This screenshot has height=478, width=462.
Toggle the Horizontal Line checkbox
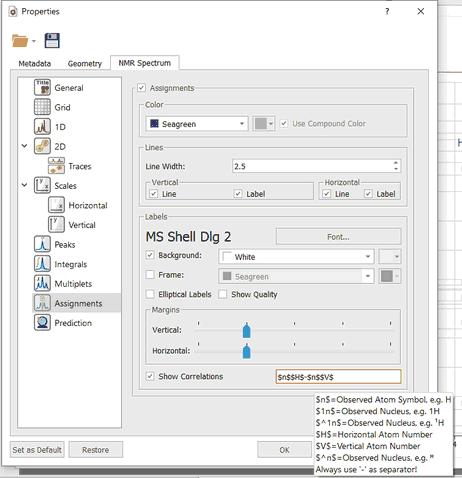[326, 194]
